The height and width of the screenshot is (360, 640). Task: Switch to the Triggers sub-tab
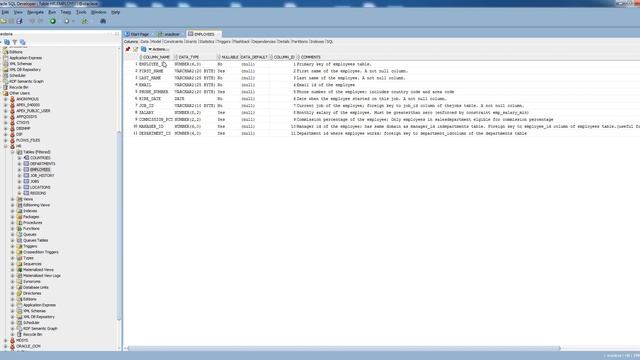pos(223,42)
